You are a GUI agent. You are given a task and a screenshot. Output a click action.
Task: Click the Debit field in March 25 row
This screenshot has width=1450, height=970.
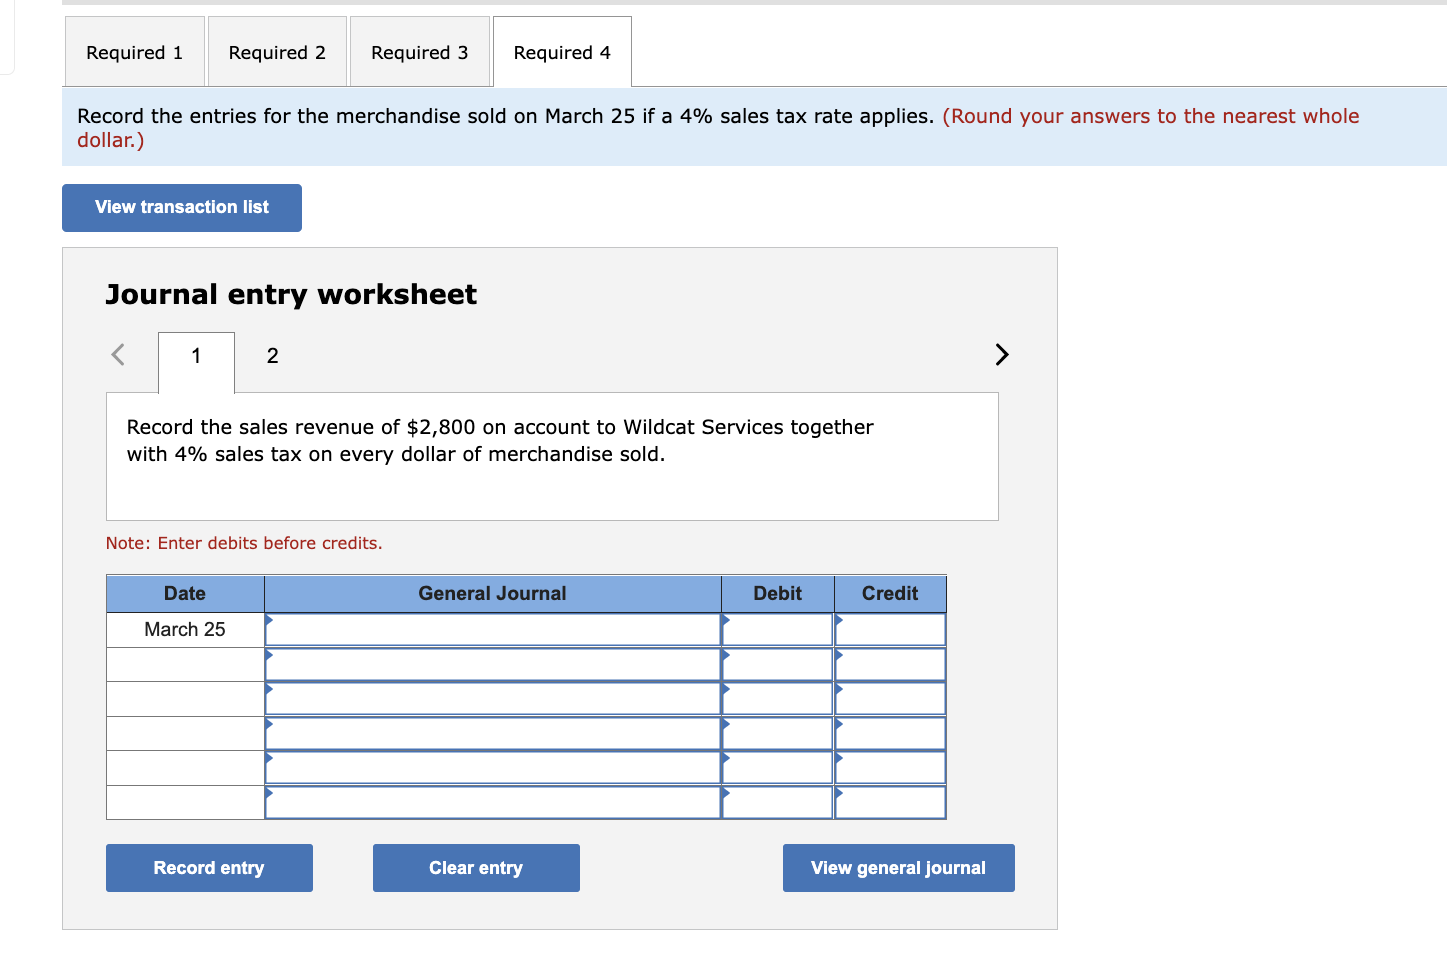[778, 630]
